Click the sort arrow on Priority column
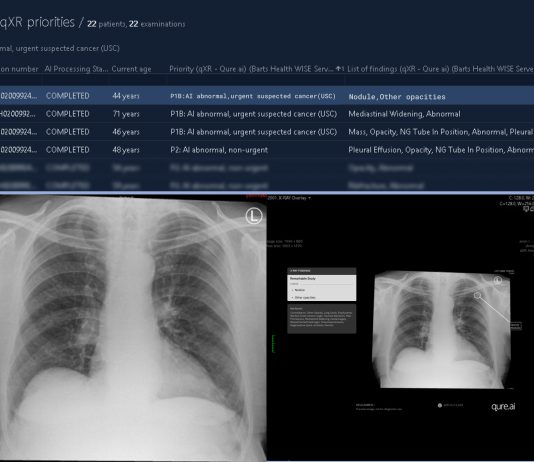 click(340, 69)
